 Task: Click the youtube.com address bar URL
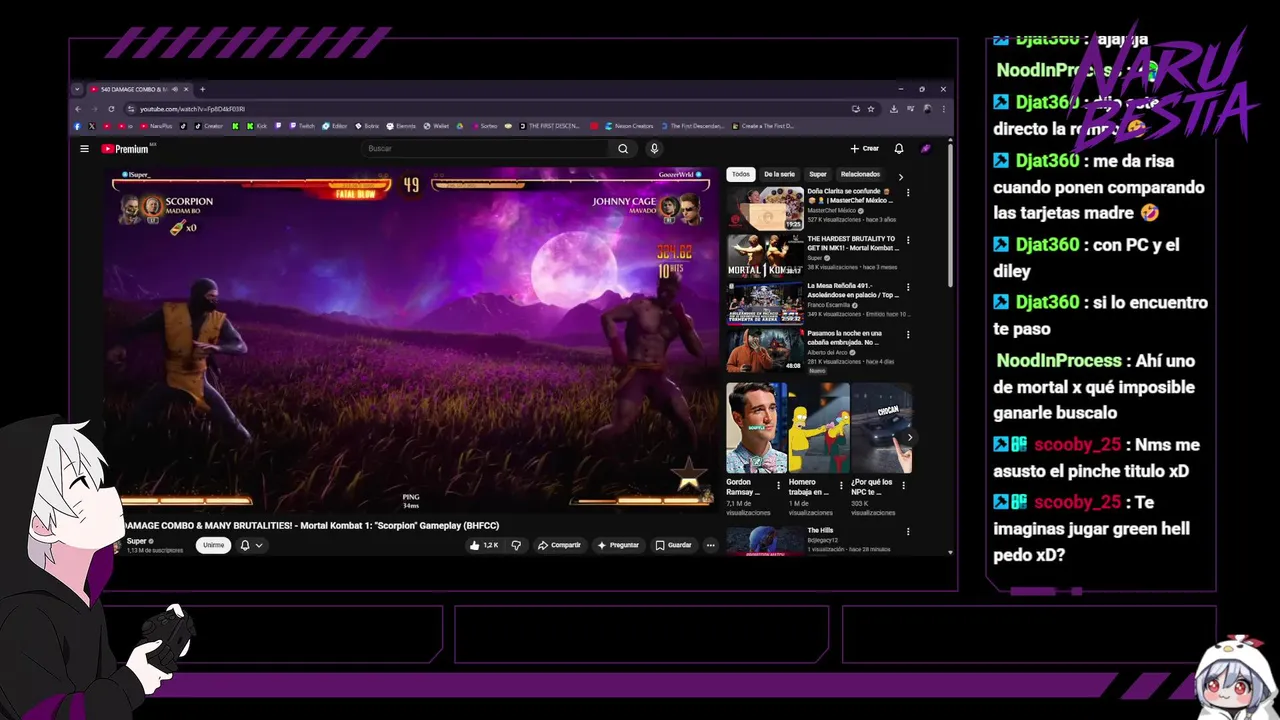[192, 109]
